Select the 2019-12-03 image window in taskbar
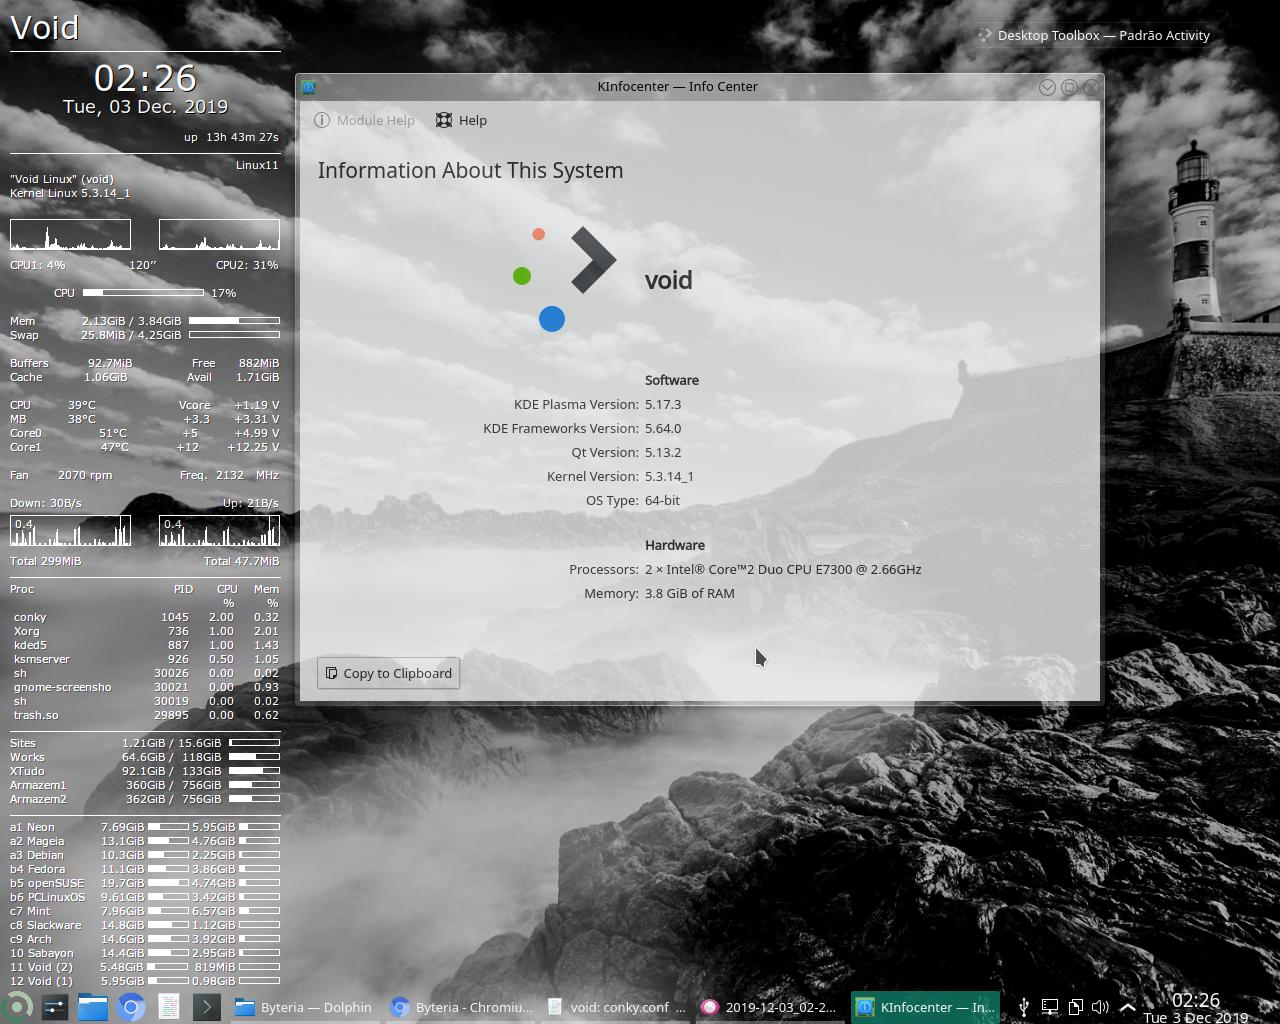Image resolution: width=1280 pixels, height=1024 pixels. click(x=780, y=1007)
